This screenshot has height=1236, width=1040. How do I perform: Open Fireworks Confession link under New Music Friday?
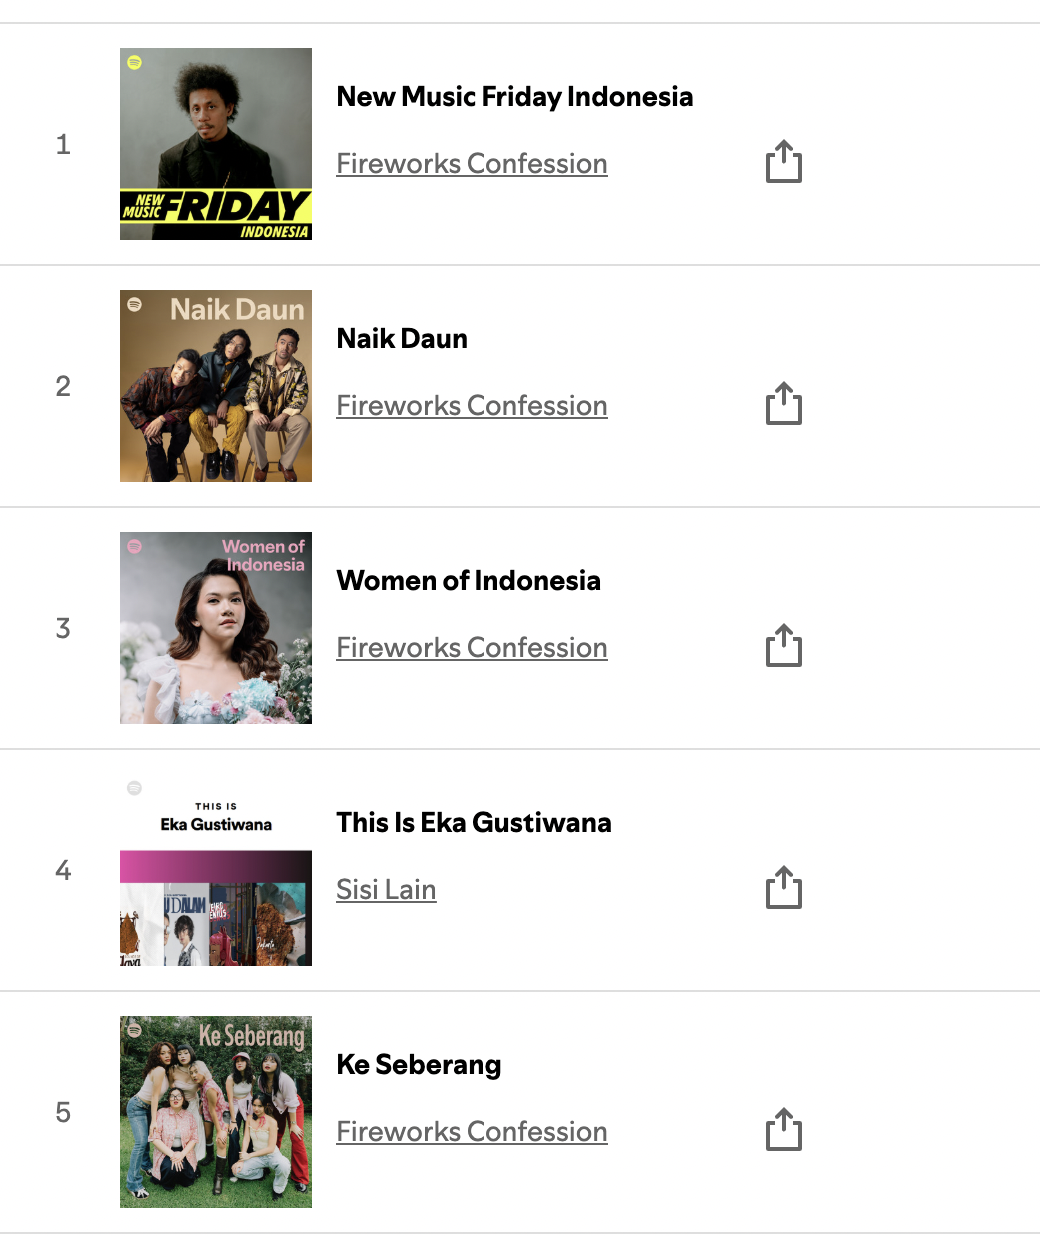pyautogui.click(x=472, y=163)
